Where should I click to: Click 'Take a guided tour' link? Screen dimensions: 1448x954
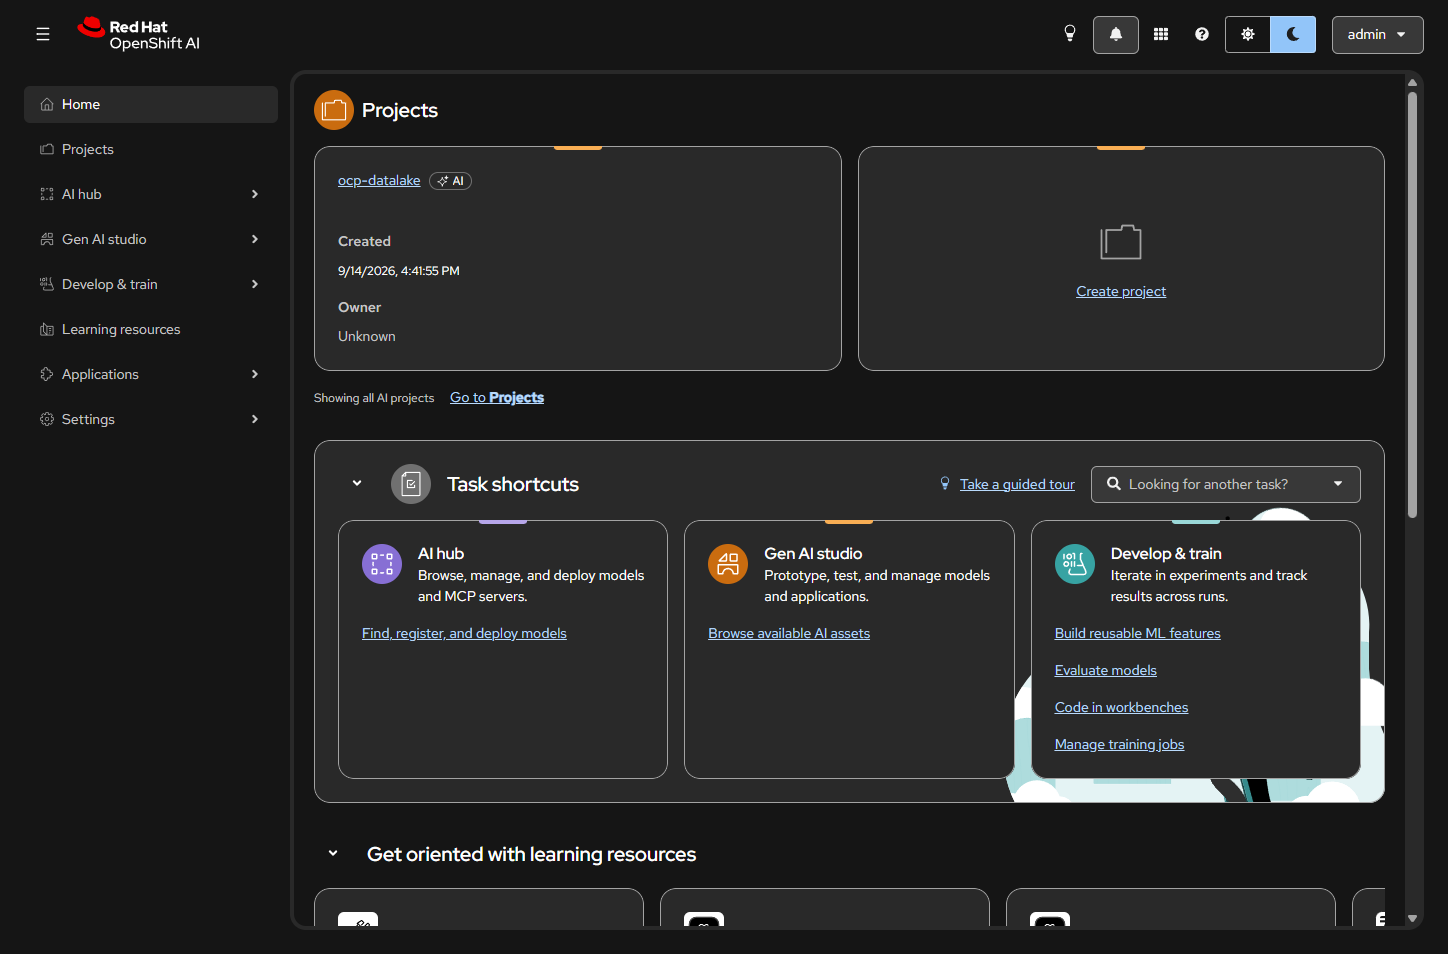(x=1017, y=484)
